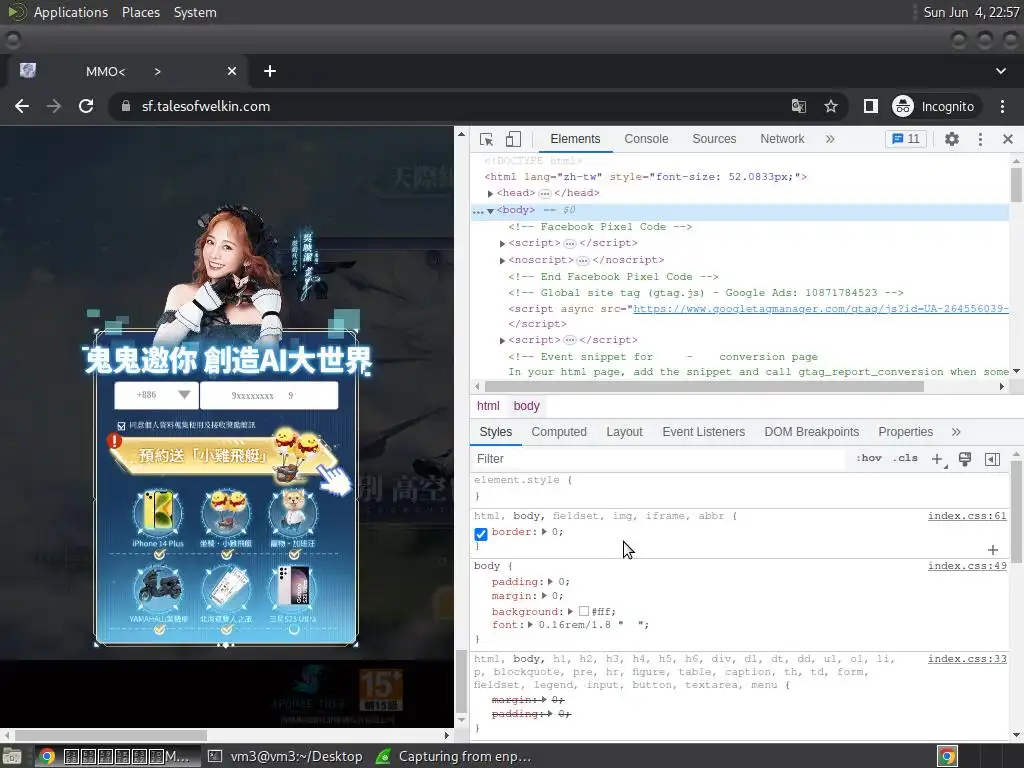Image resolution: width=1024 pixels, height=768 pixels.
Task: Uncheck the border: 0 declaration checkbox
Action: coord(481,534)
